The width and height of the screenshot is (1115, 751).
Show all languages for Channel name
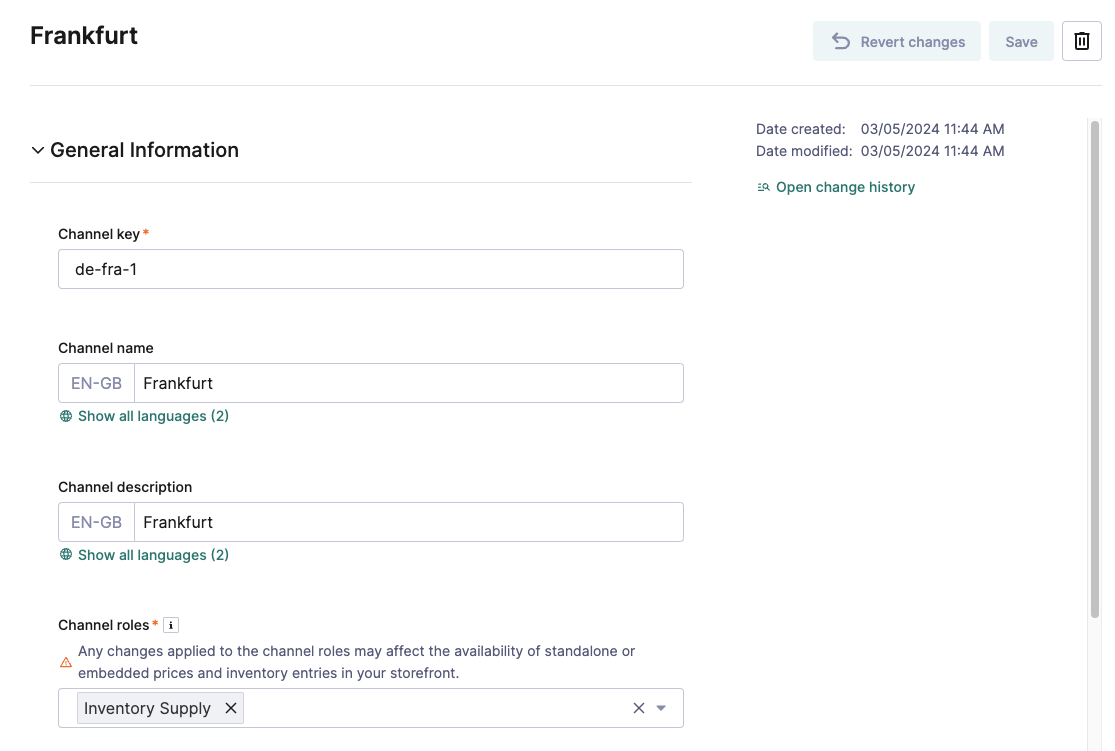(x=152, y=415)
